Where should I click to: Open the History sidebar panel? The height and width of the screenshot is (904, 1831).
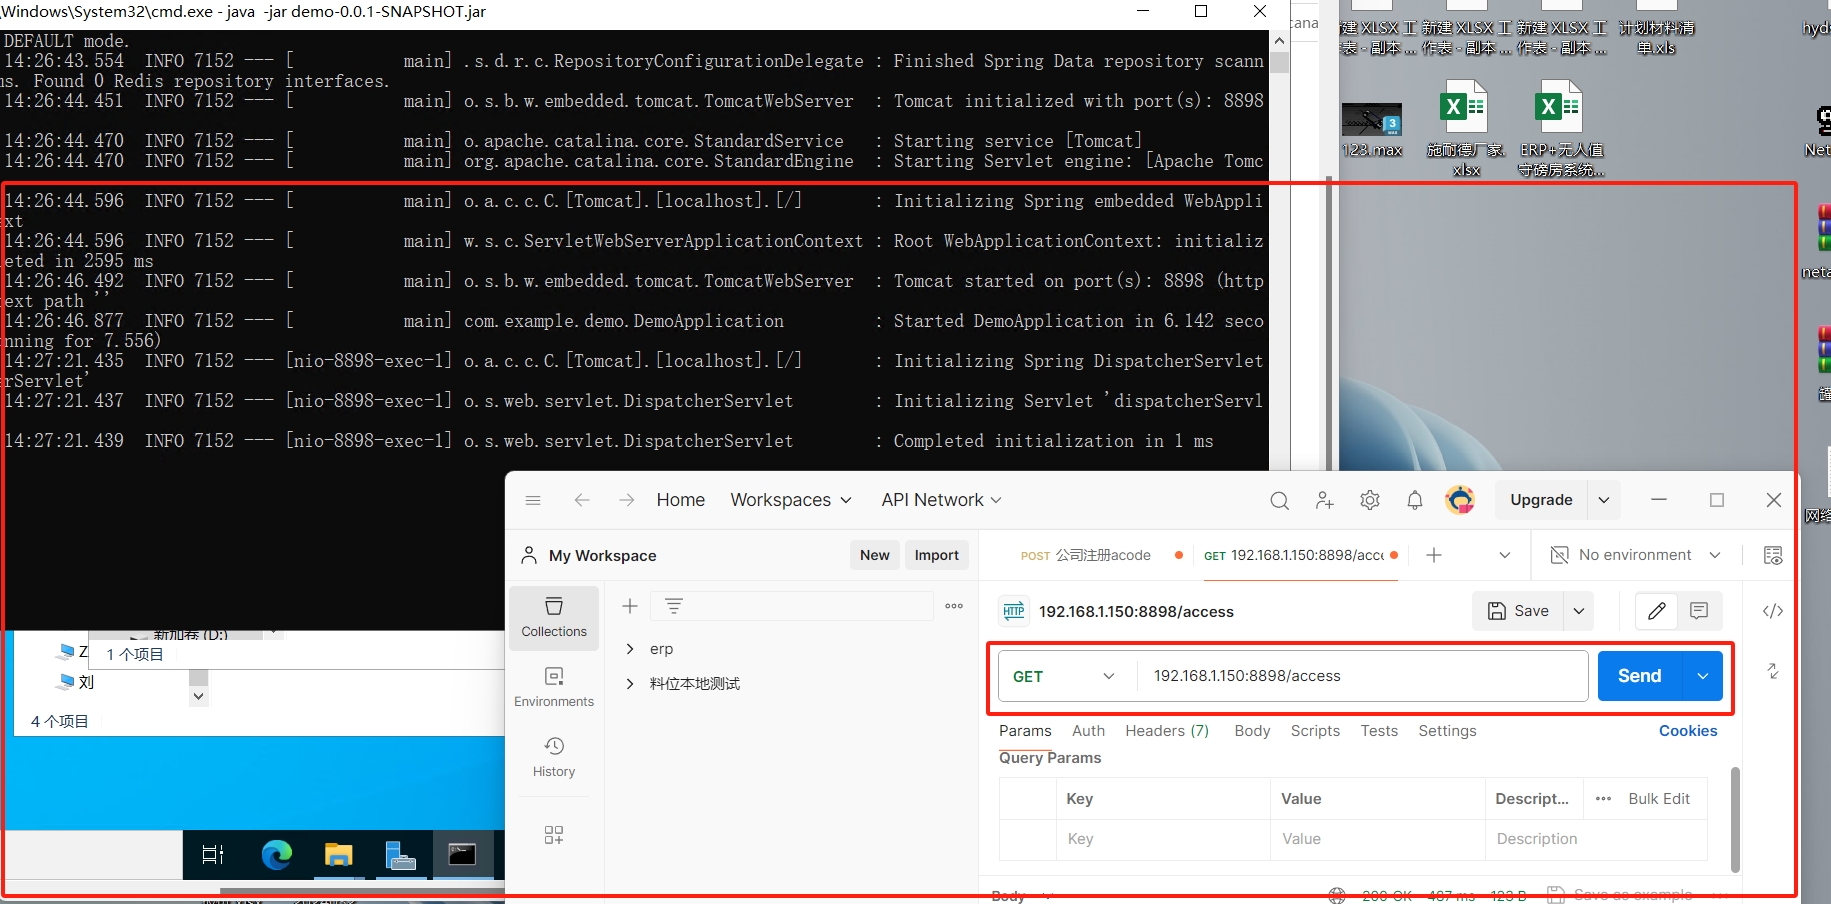pyautogui.click(x=554, y=758)
